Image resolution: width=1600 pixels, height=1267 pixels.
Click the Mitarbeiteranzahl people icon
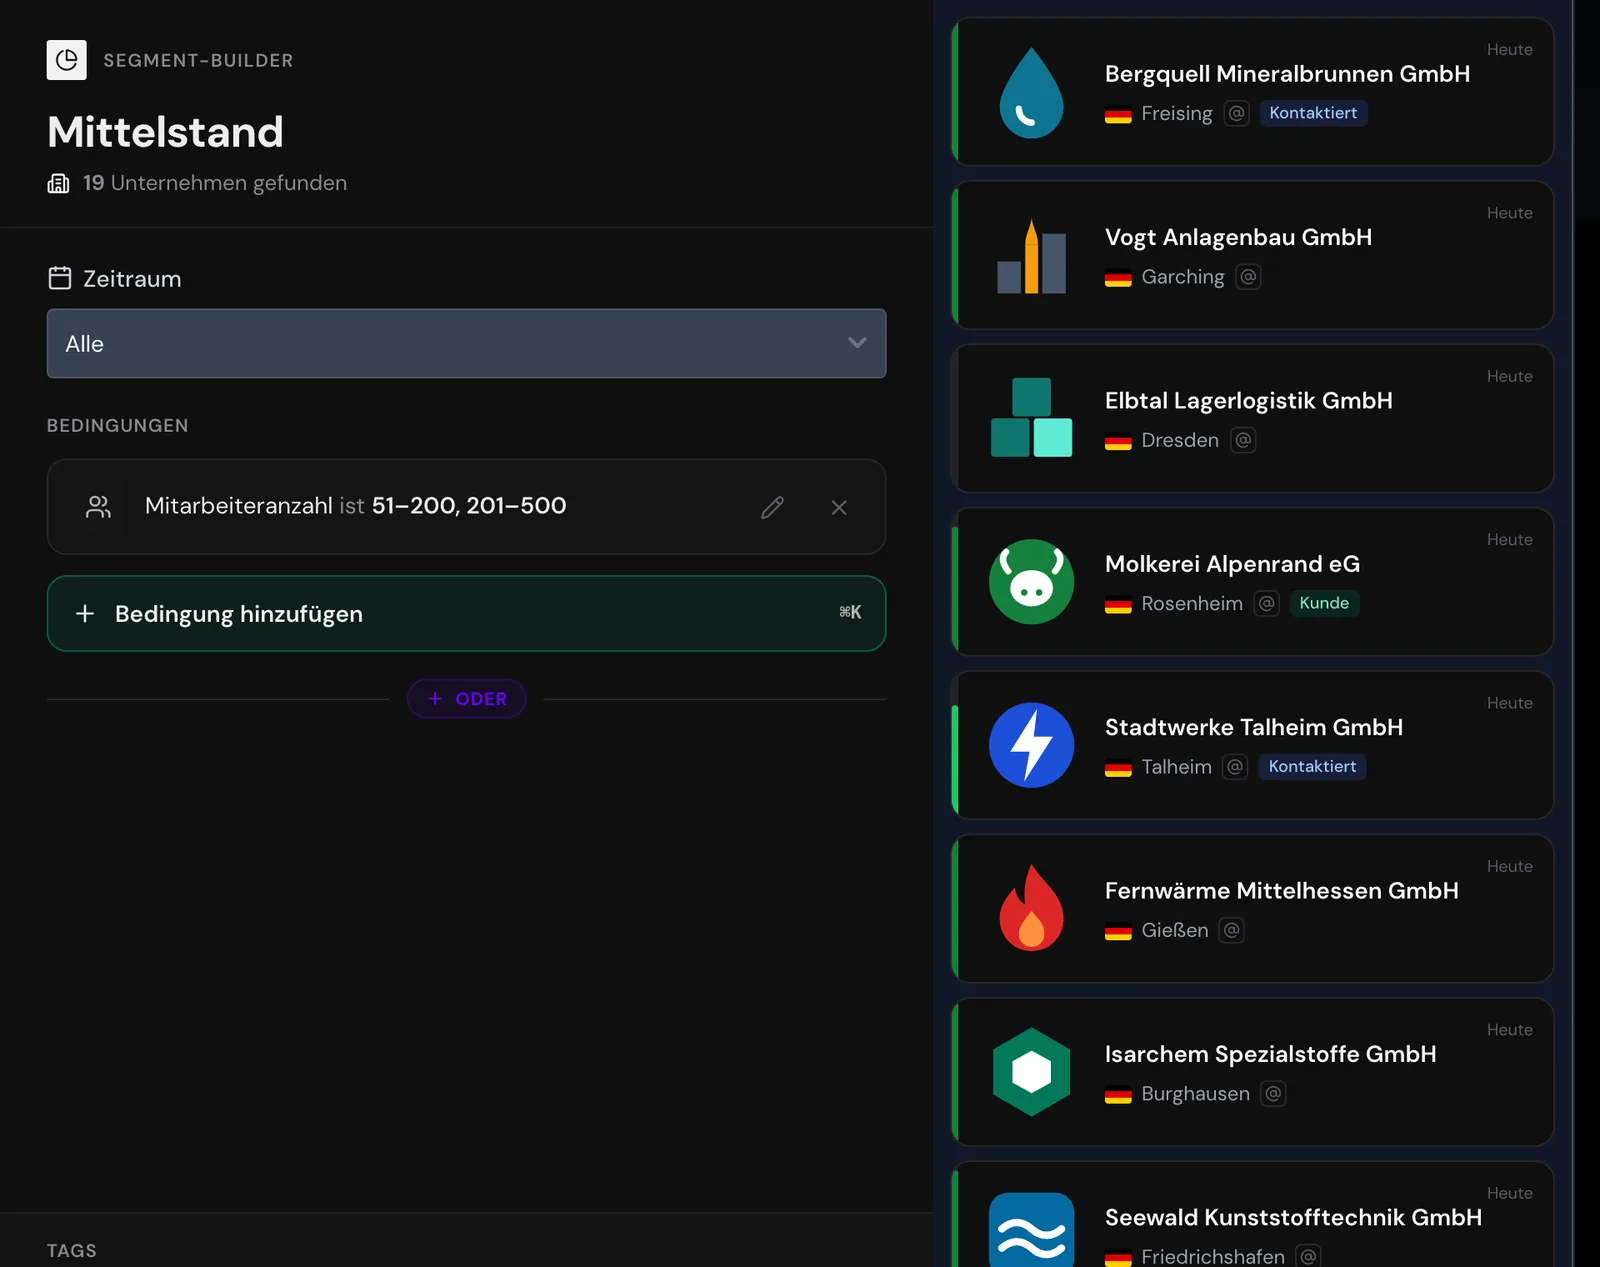98,507
